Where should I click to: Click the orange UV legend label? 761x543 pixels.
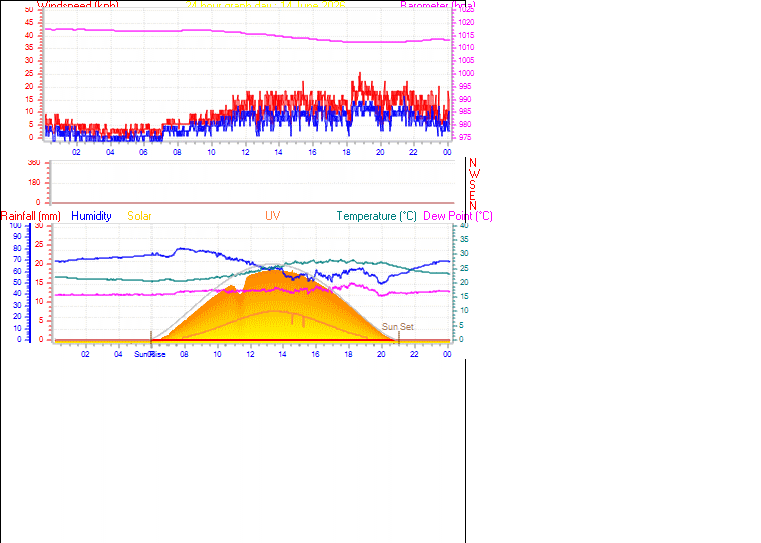pyautogui.click(x=272, y=216)
